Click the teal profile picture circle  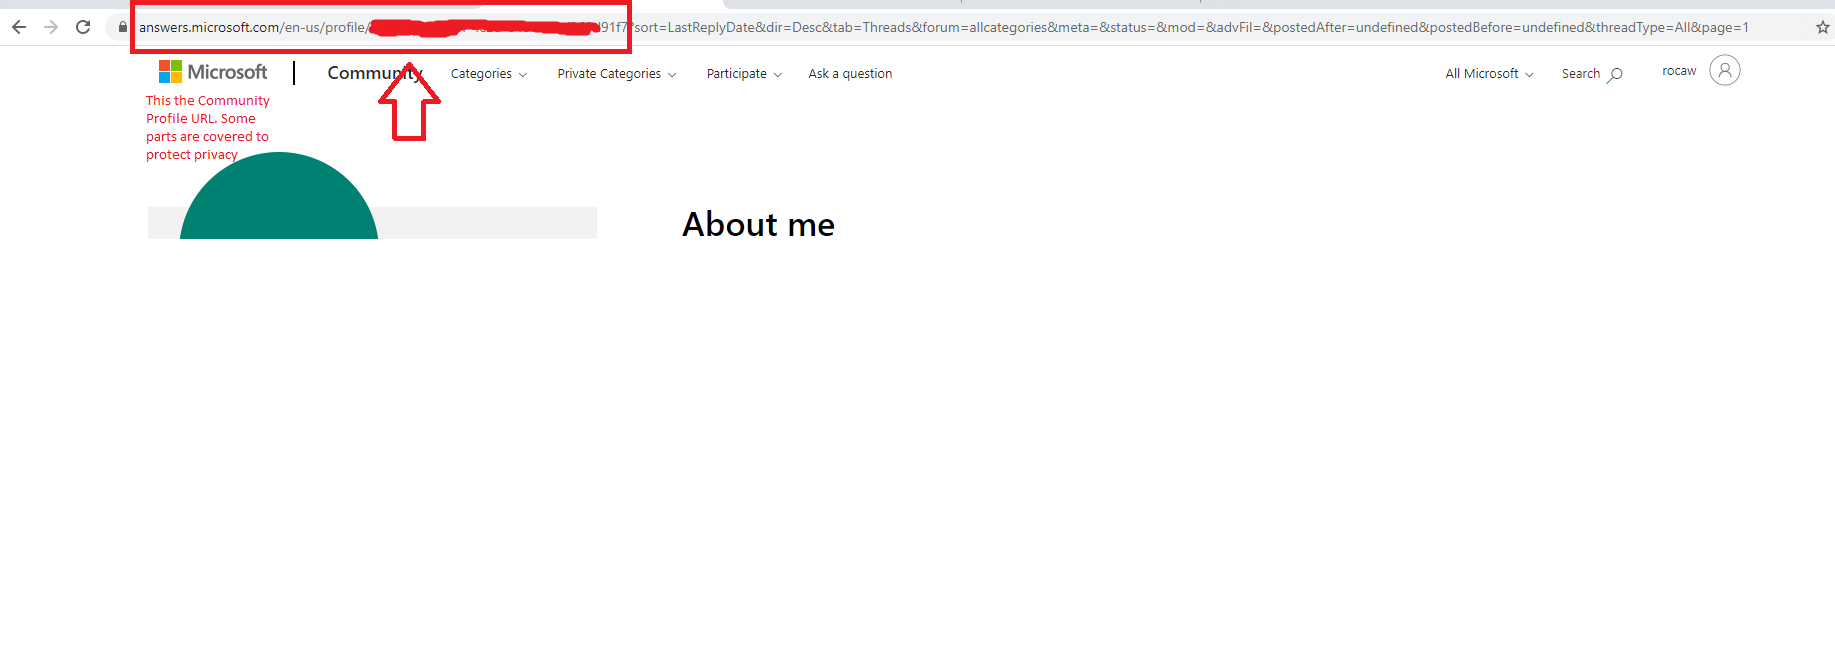pyautogui.click(x=279, y=196)
